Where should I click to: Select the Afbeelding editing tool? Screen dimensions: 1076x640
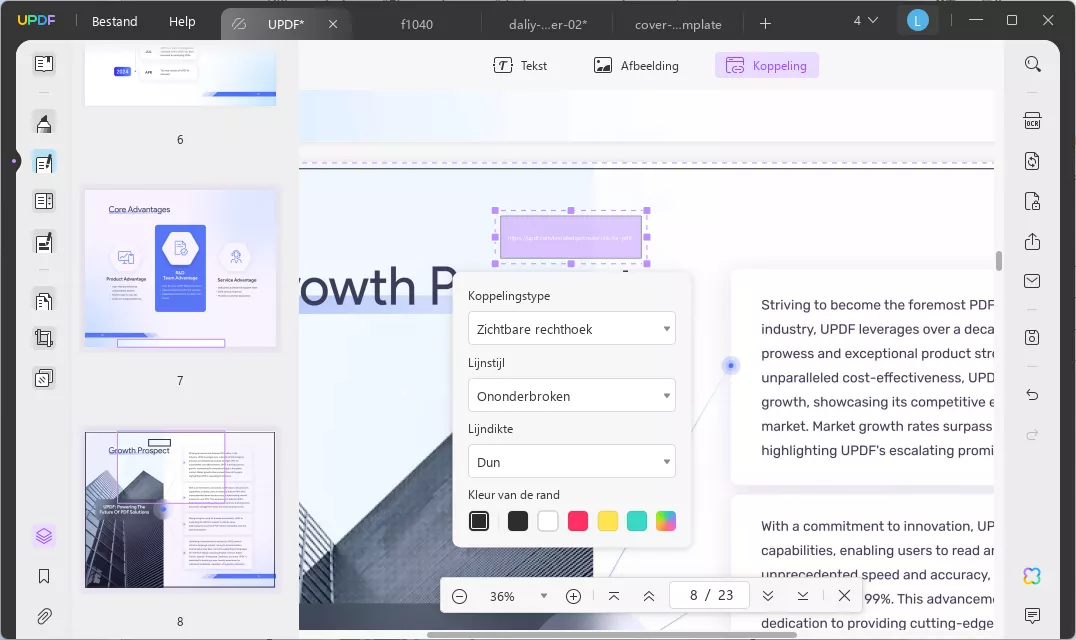(635, 65)
